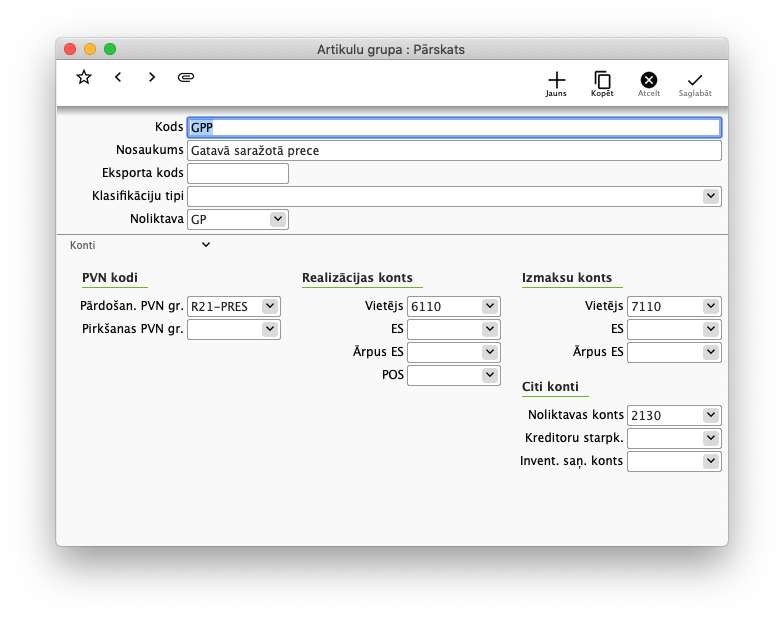Click the Klasifikāciju tipi label

(138, 196)
